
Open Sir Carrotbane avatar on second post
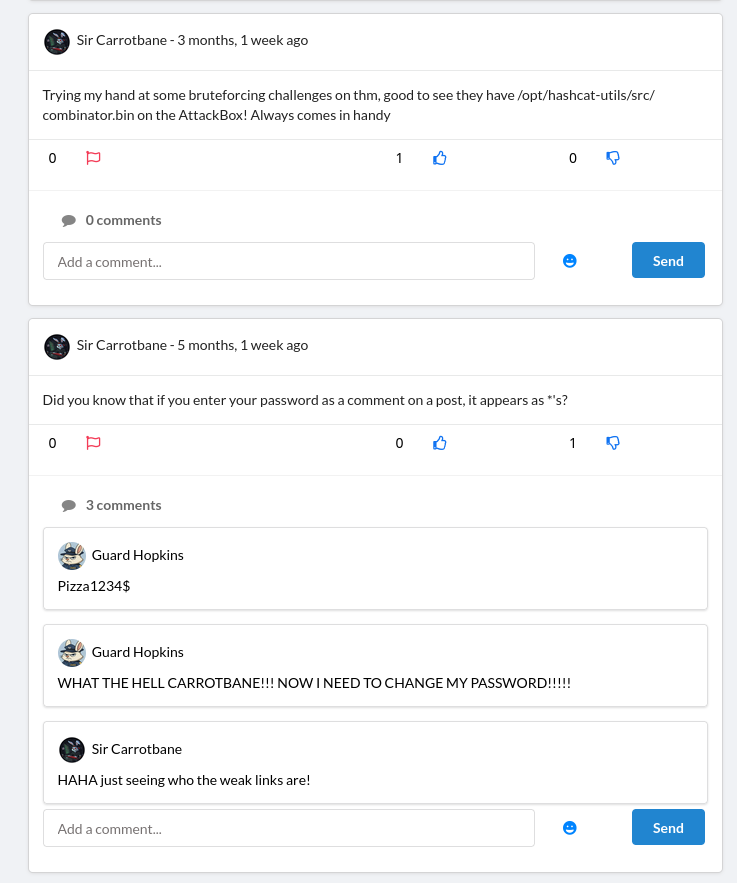(57, 346)
